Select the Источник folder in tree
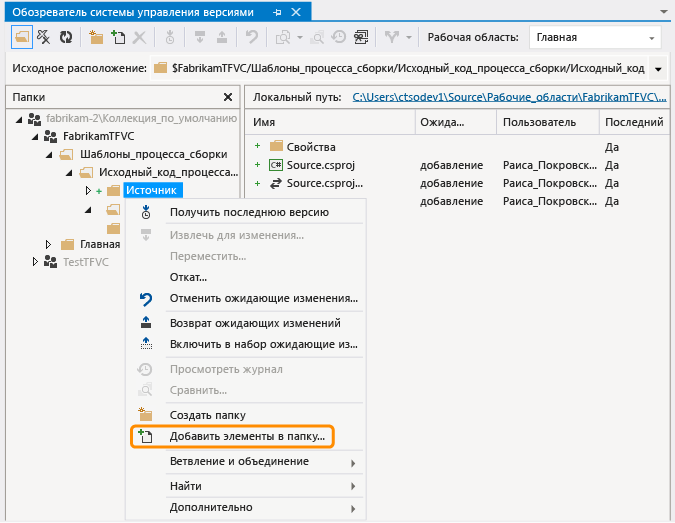 pos(152,190)
